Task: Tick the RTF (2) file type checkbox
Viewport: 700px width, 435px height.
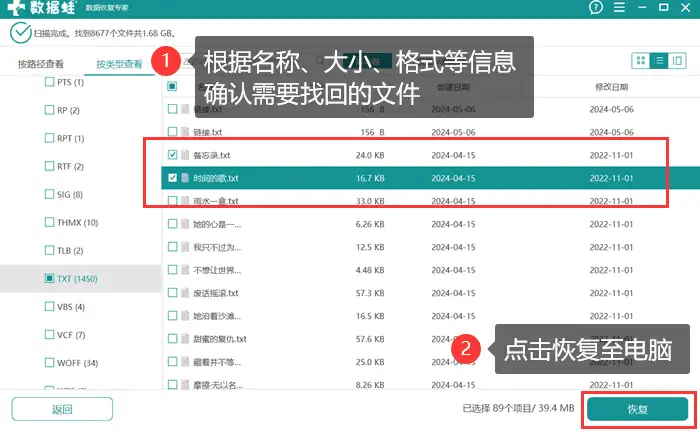Action: pyautogui.click(x=50, y=166)
